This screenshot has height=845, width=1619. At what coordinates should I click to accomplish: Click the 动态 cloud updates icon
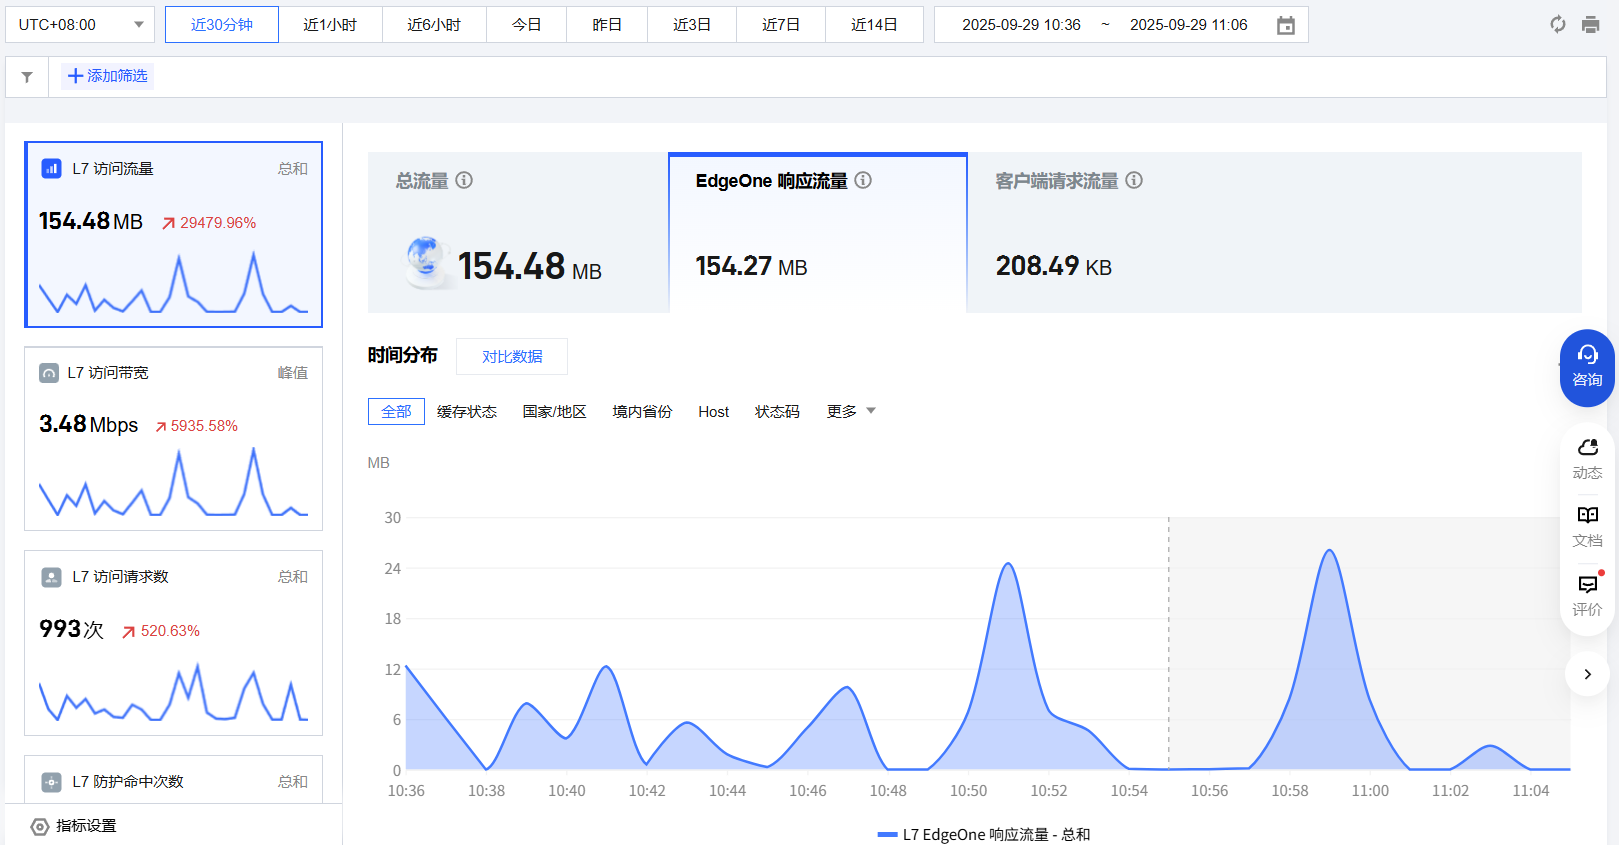[1587, 458]
